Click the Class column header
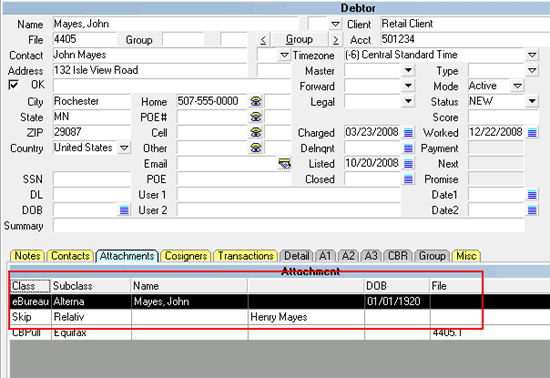 pos(30,286)
